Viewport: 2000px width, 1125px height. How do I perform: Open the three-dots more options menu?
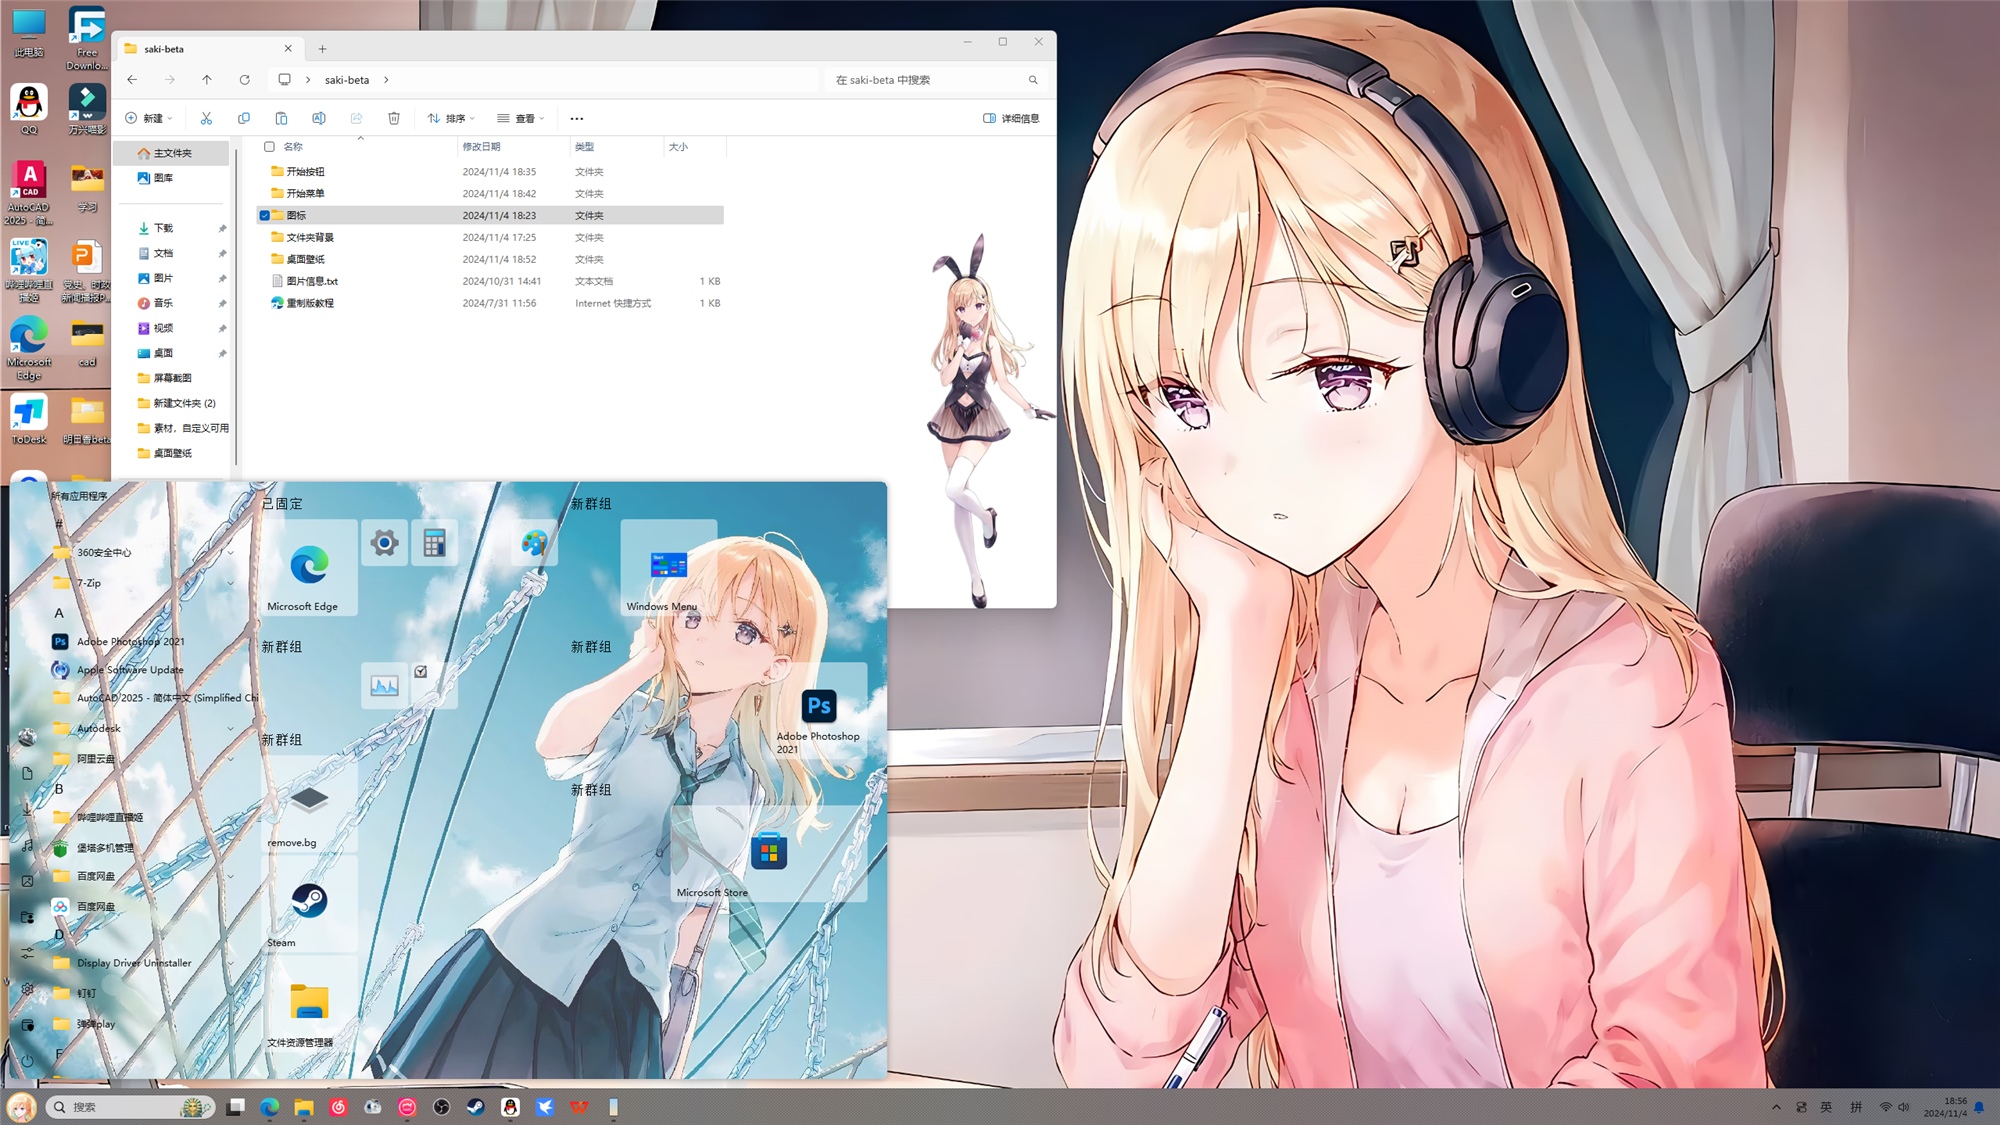(x=577, y=118)
